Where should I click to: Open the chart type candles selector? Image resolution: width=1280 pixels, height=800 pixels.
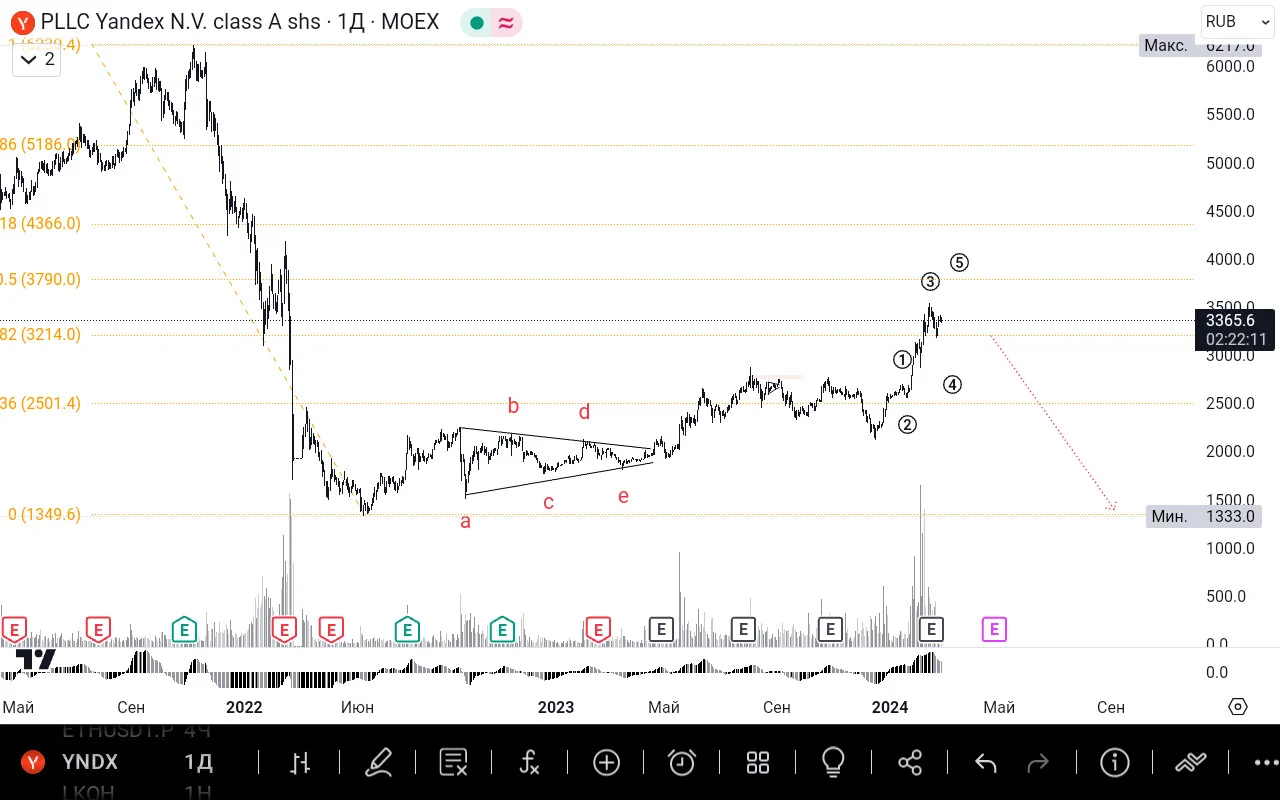[300, 763]
